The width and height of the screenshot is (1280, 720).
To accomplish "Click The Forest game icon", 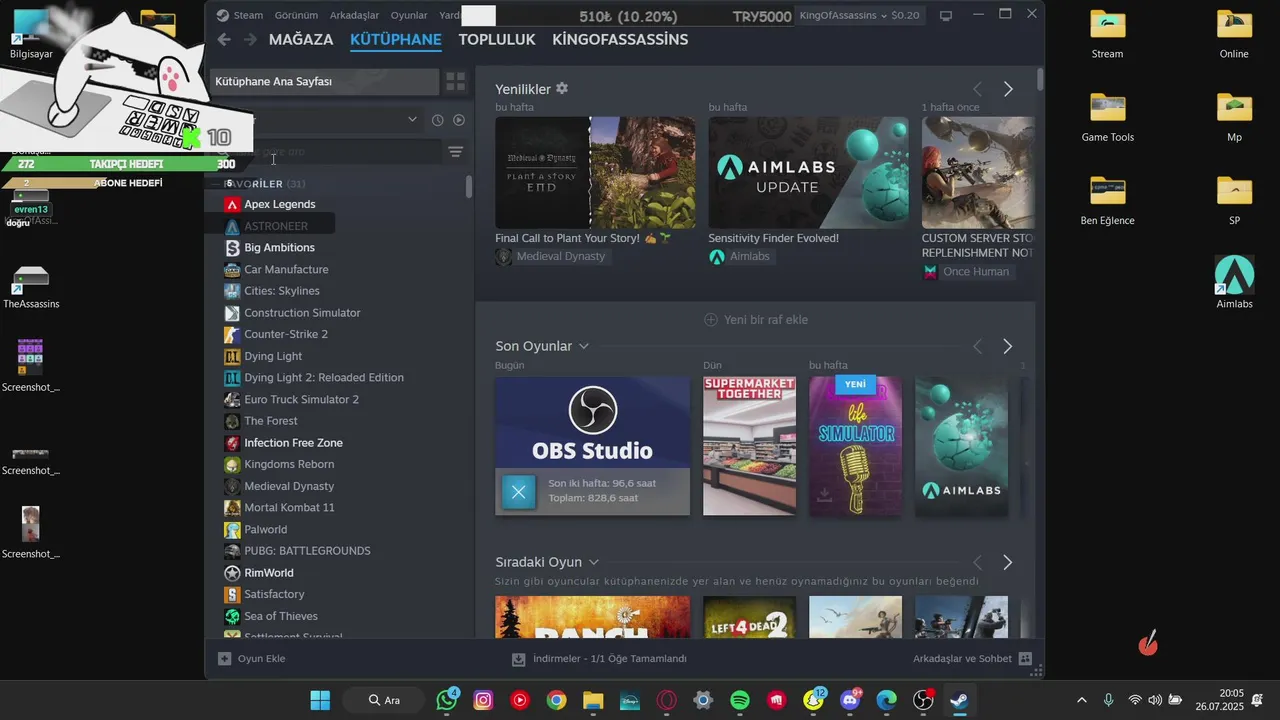I will click(232, 421).
